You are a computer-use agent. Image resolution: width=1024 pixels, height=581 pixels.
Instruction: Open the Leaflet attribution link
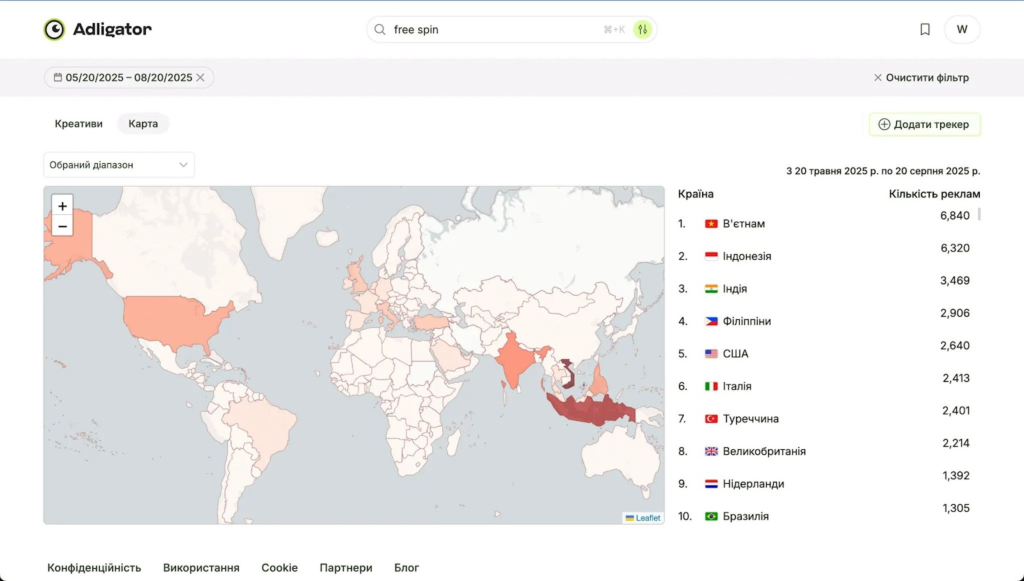(x=647, y=518)
